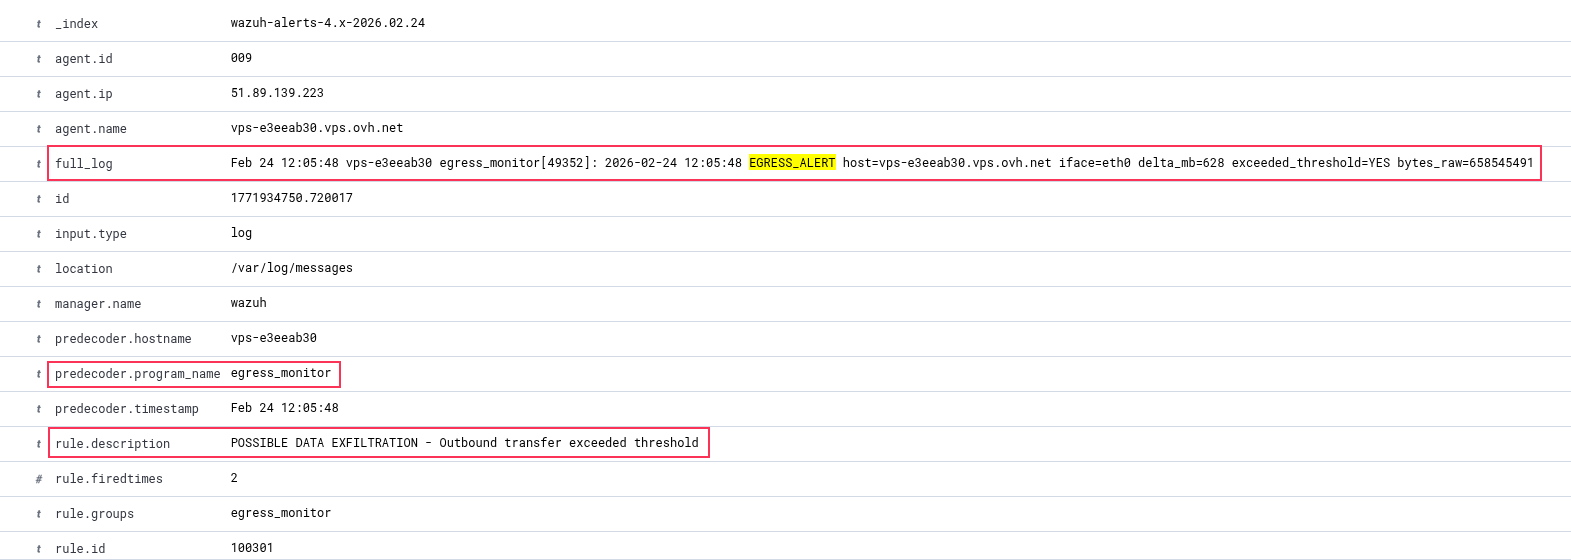The image size is (1571, 560).
Task: Click the string type icon beside _index
Action: [x=39, y=24]
